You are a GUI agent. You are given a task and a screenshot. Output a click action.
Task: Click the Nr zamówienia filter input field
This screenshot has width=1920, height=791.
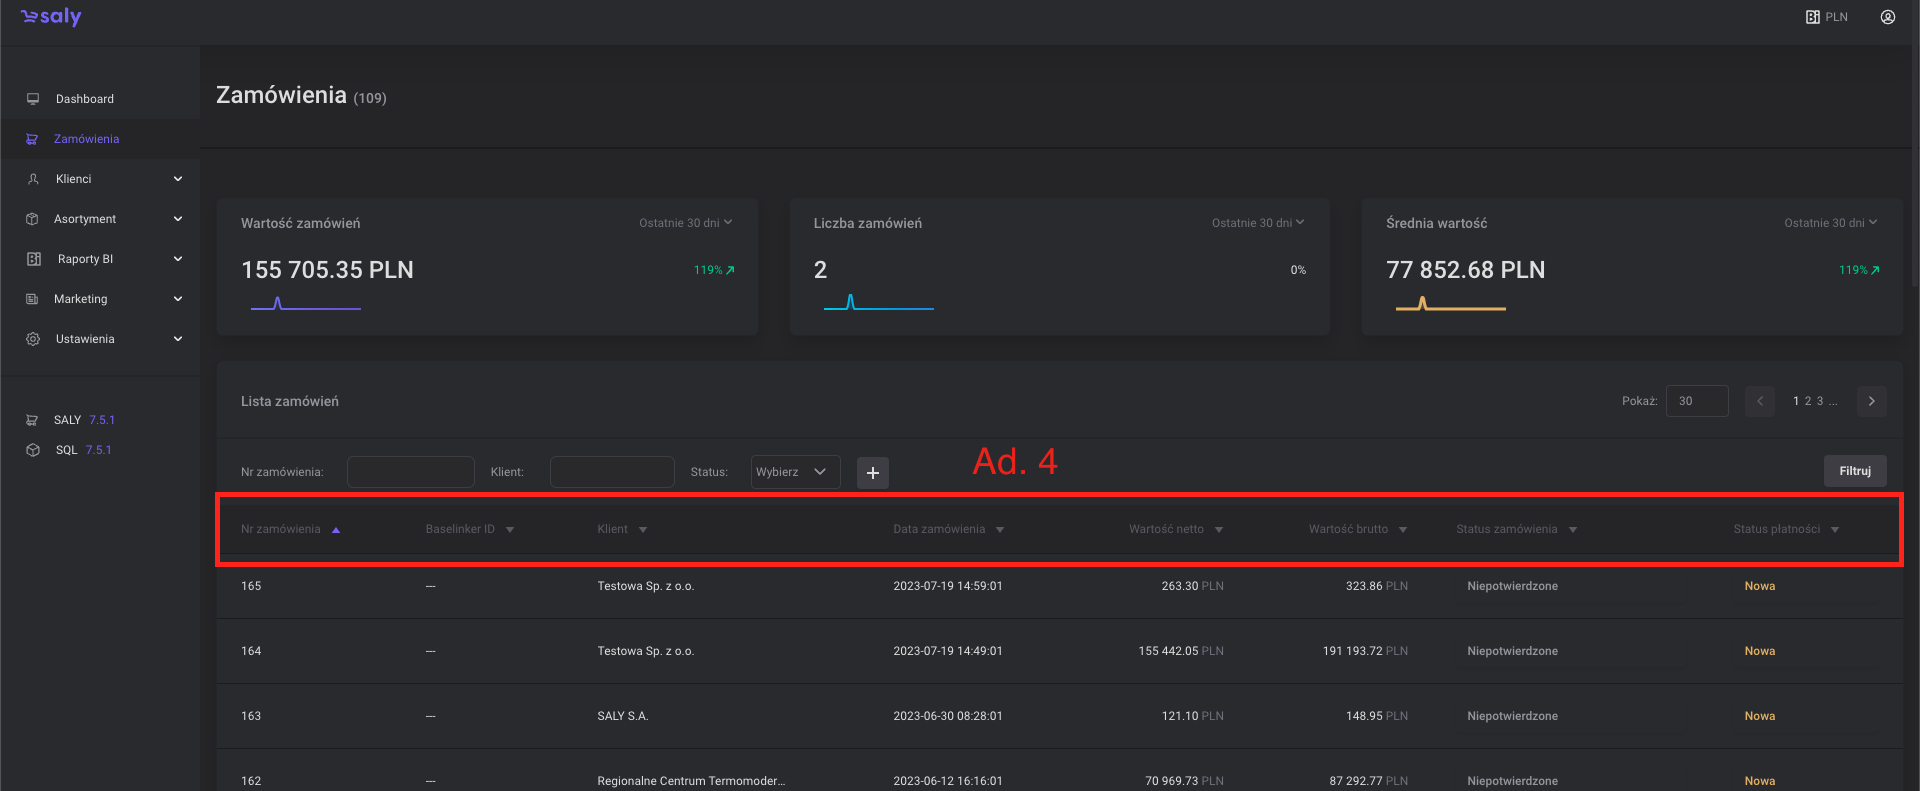pyautogui.click(x=410, y=472)
